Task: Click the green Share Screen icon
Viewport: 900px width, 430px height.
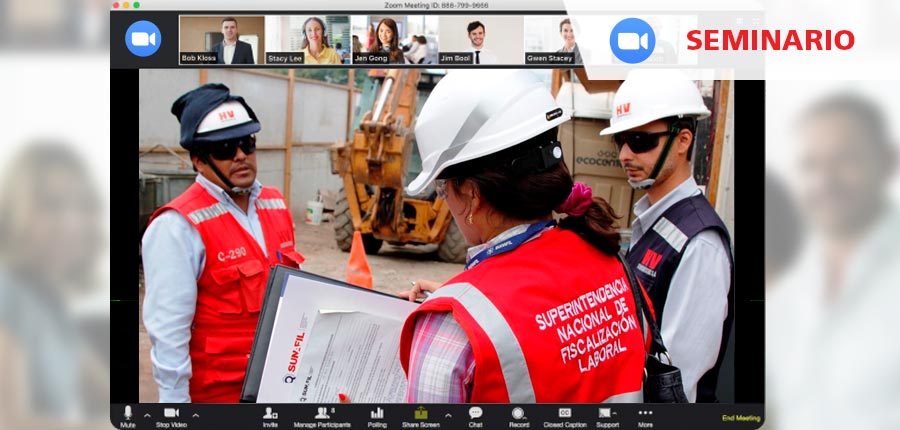Action: [x=421, y=412]
